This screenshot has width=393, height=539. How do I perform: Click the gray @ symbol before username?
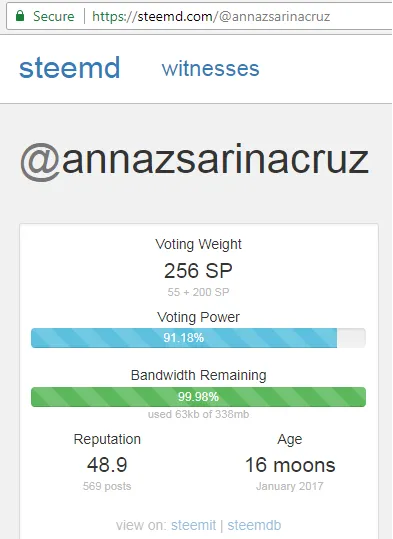(40, 162)
